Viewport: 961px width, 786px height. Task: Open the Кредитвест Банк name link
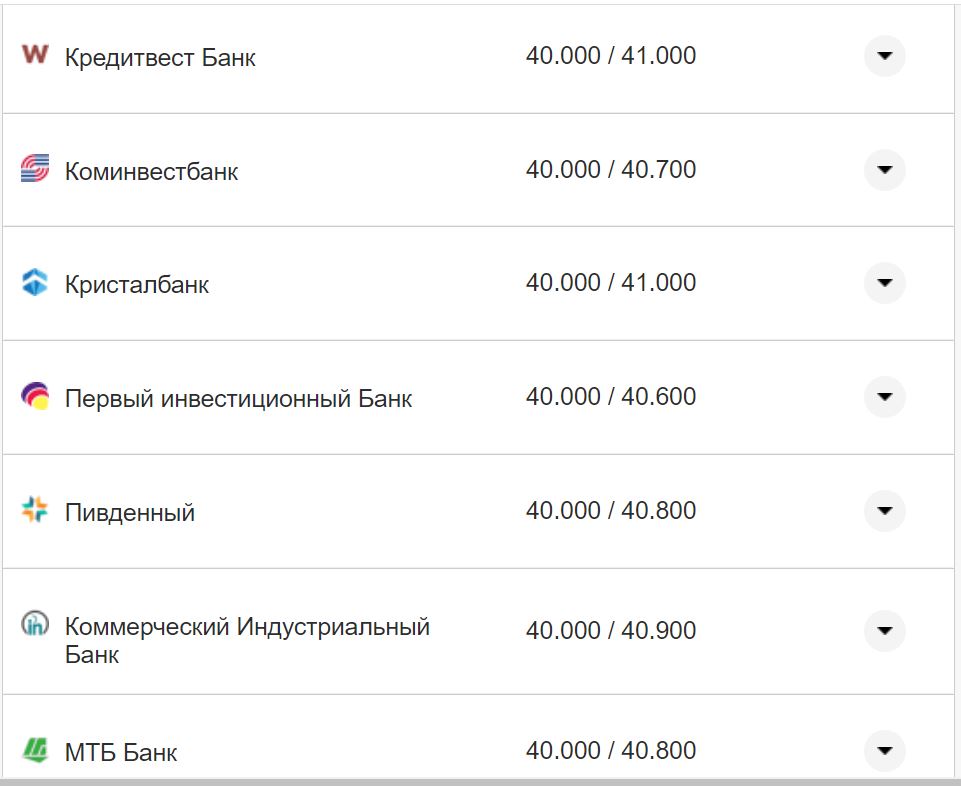[x=160, y=58]
